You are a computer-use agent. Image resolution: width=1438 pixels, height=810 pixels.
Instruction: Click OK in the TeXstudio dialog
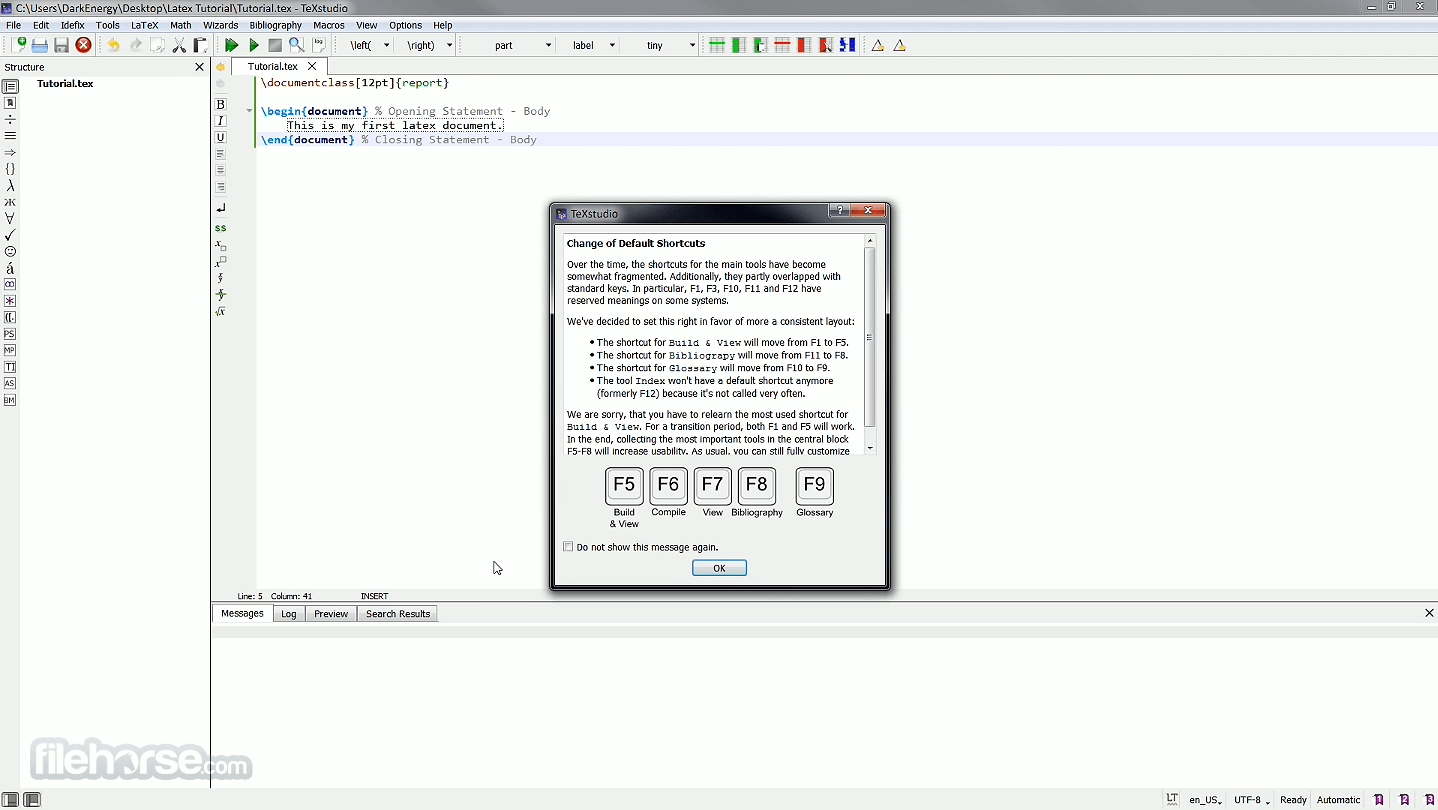(x=719, y=568)
